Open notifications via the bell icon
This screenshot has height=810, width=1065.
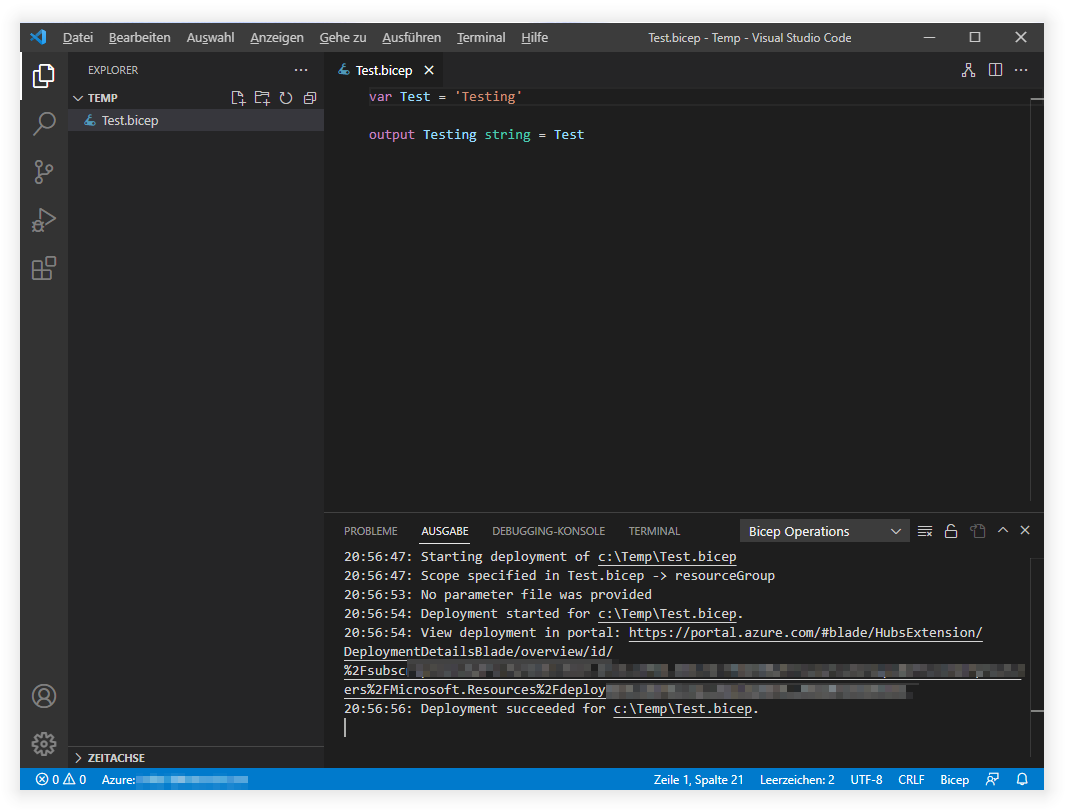tap(1021, 779)
